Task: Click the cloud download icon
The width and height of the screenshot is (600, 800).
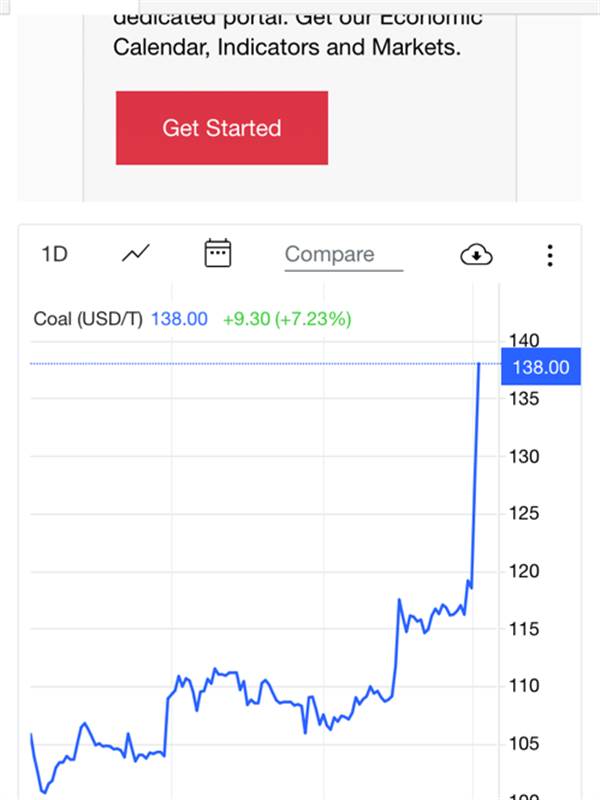Action: pyautogui.click(x=476, y=255)
